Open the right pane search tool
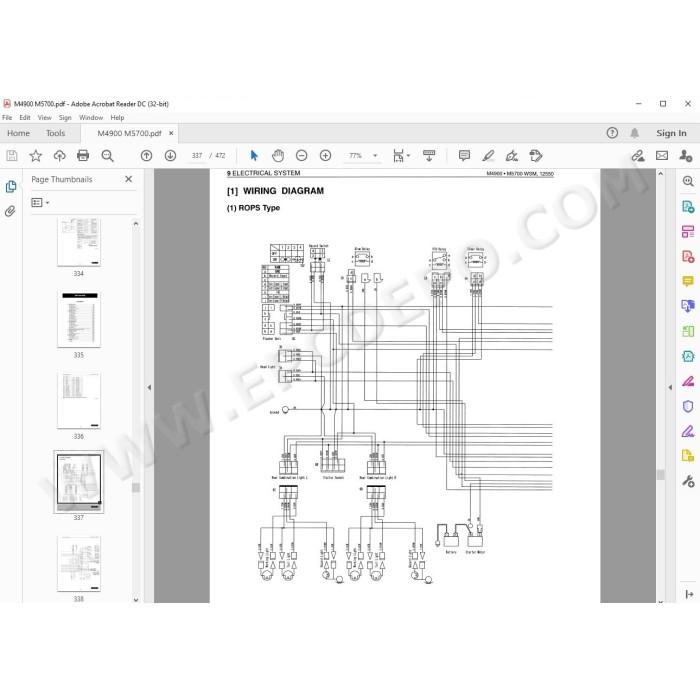 coord(688,181)
